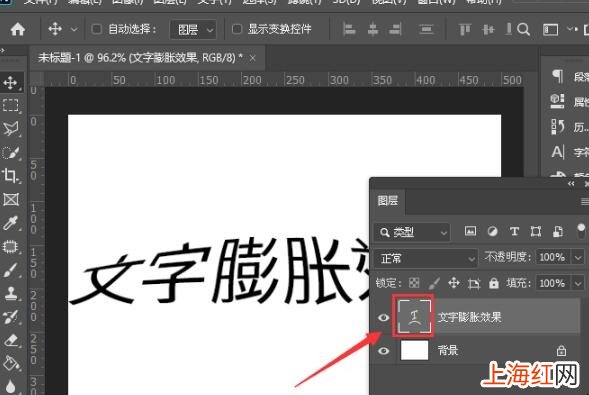Toggle lock all padlock icon

pyautogui.click(x=494, y=283)
